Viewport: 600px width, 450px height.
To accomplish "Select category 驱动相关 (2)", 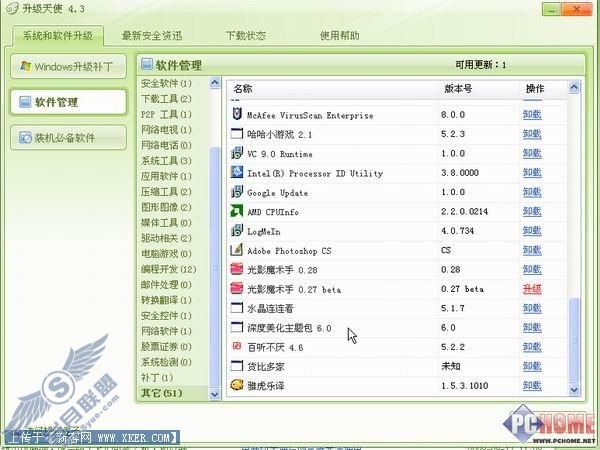I will pos(166,238).
